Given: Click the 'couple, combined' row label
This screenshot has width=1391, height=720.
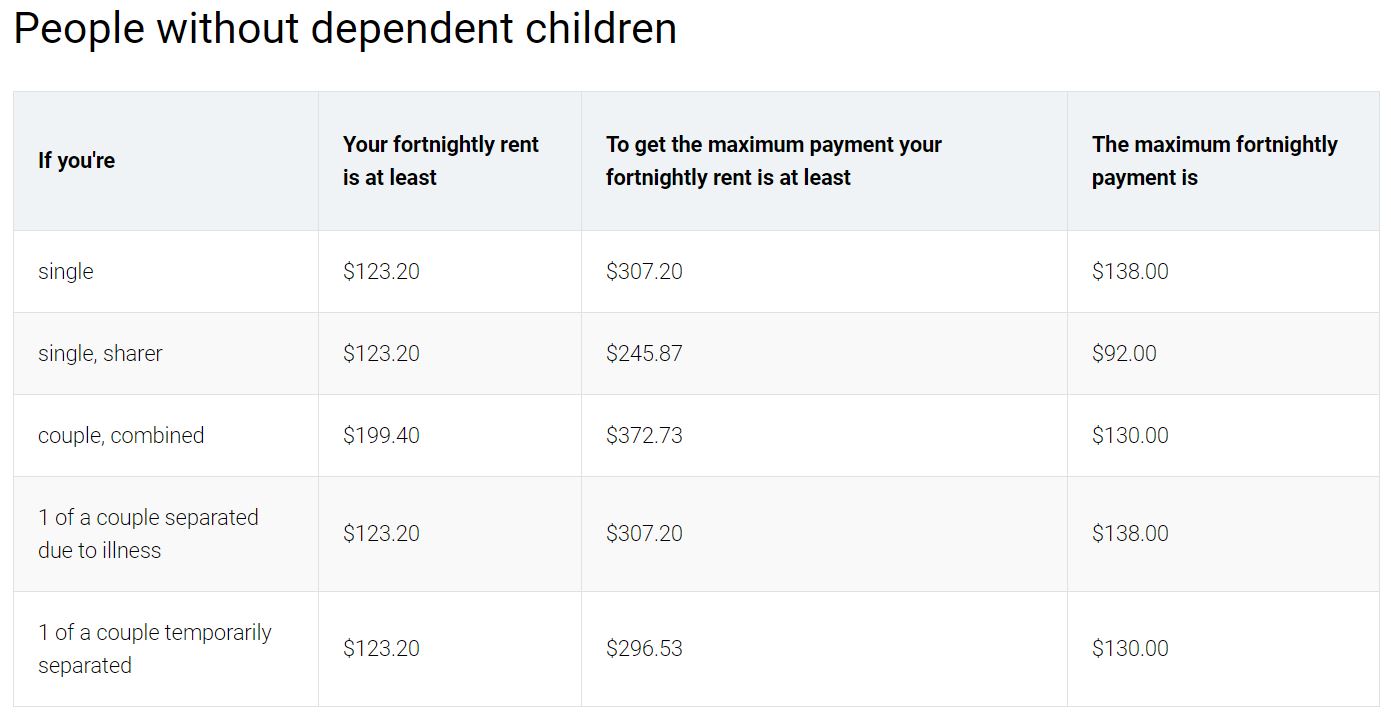Looking at the screenshot, I should click(121, 435).
